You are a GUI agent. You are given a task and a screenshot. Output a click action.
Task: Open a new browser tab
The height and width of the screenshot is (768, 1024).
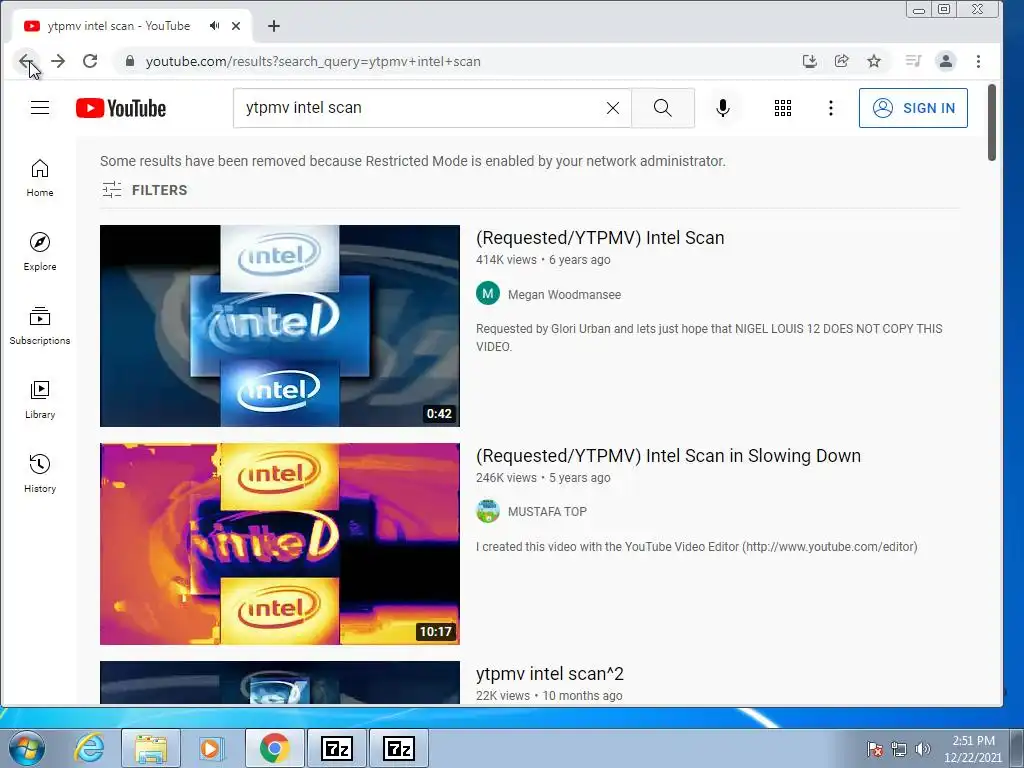click(274, 26)
